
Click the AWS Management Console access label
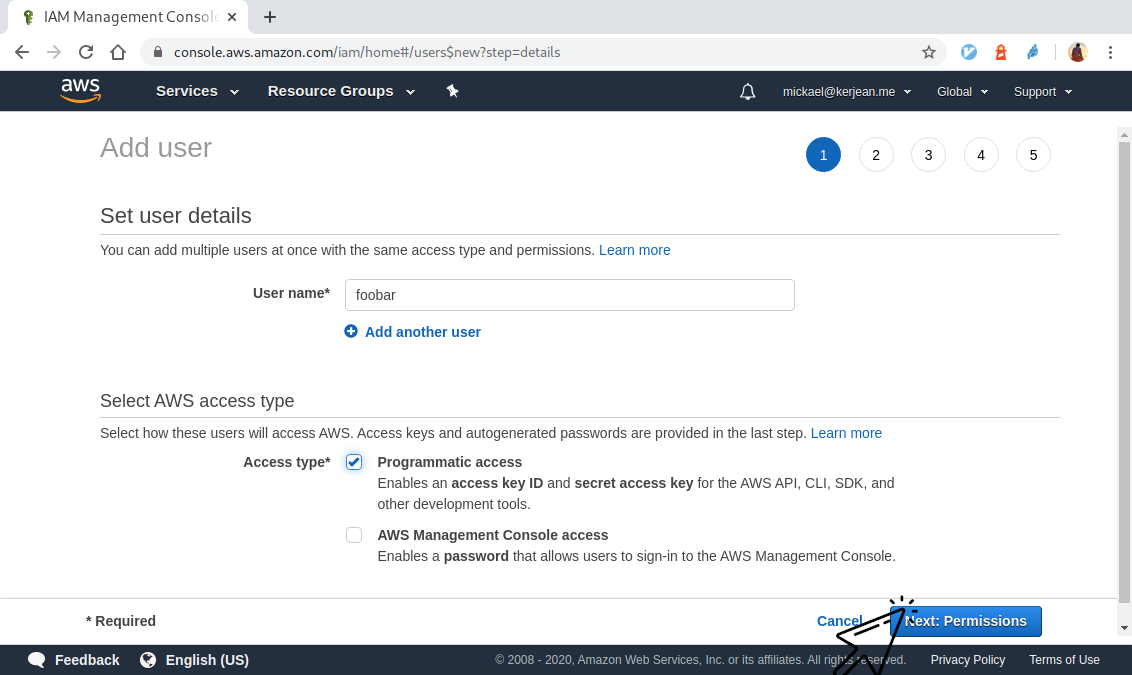point(493,535)
